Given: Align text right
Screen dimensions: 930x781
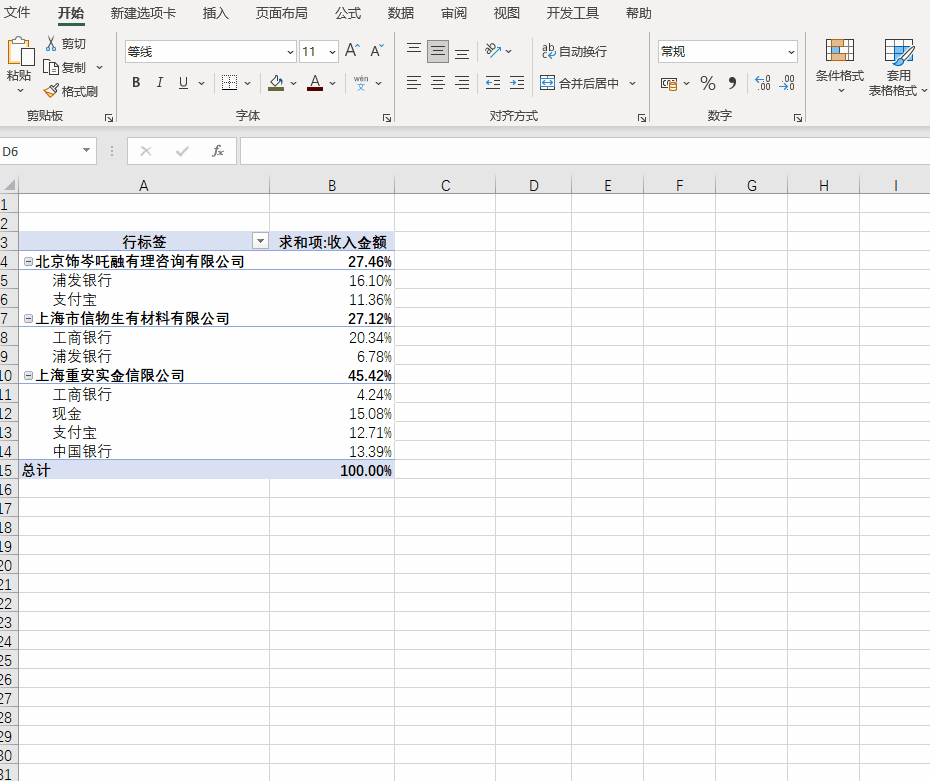Looking at the screenshot, I should tap(462, 82).
